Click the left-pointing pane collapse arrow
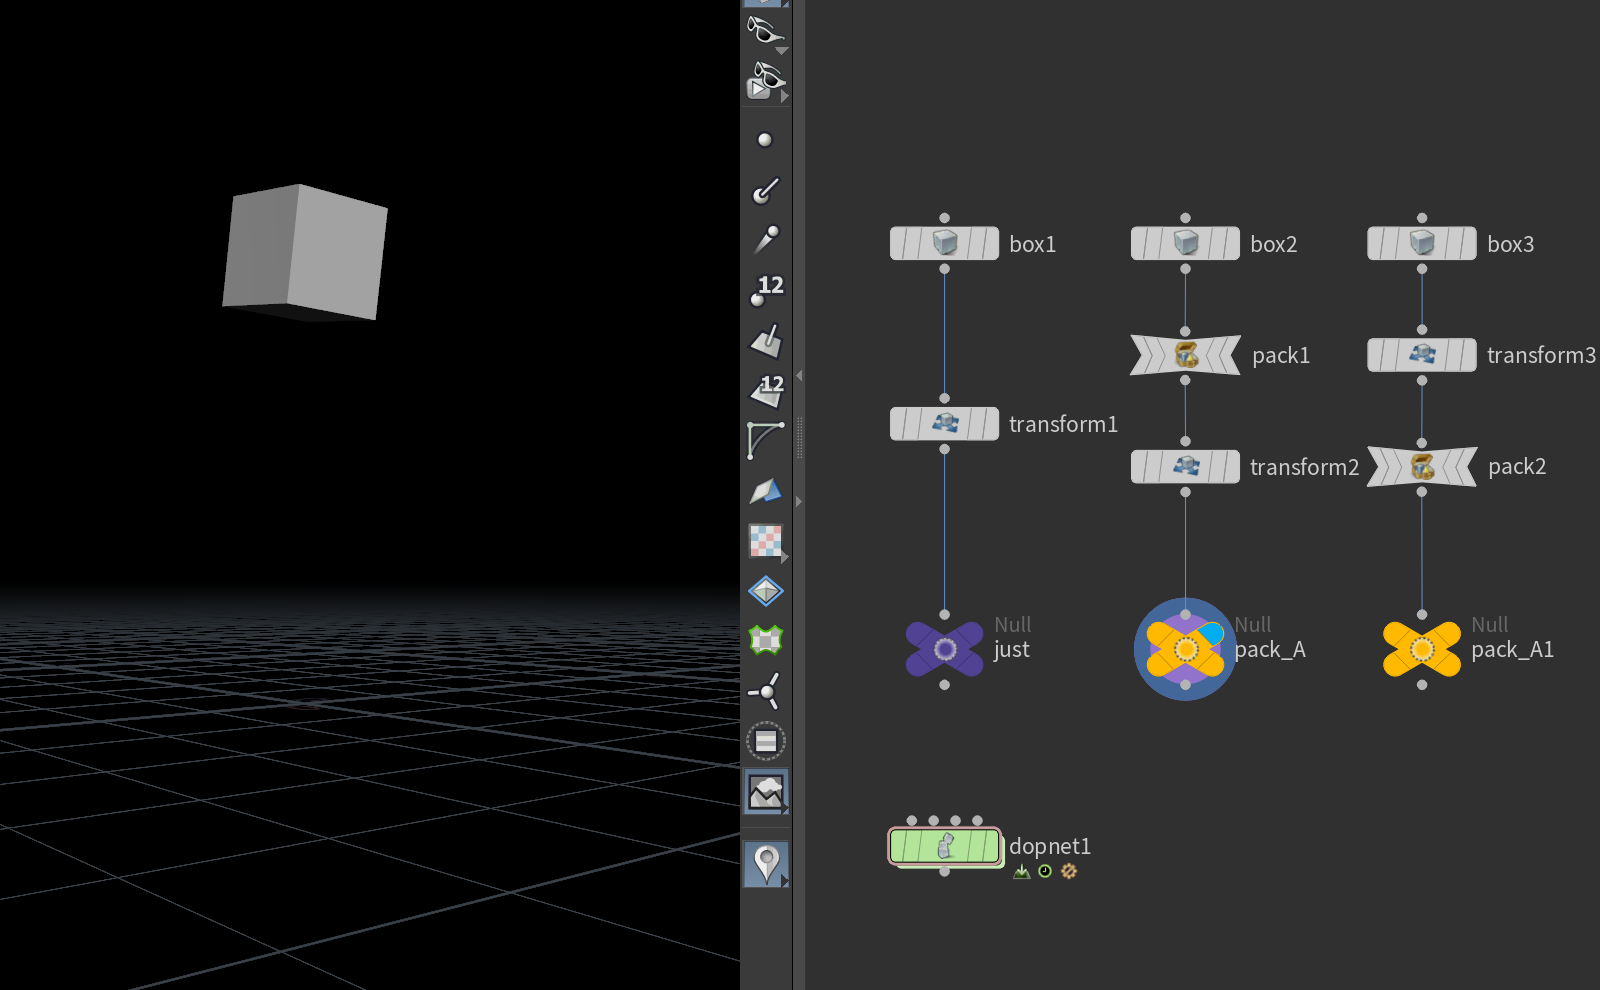Viewport: 1600px width, 990px height. 799,376
